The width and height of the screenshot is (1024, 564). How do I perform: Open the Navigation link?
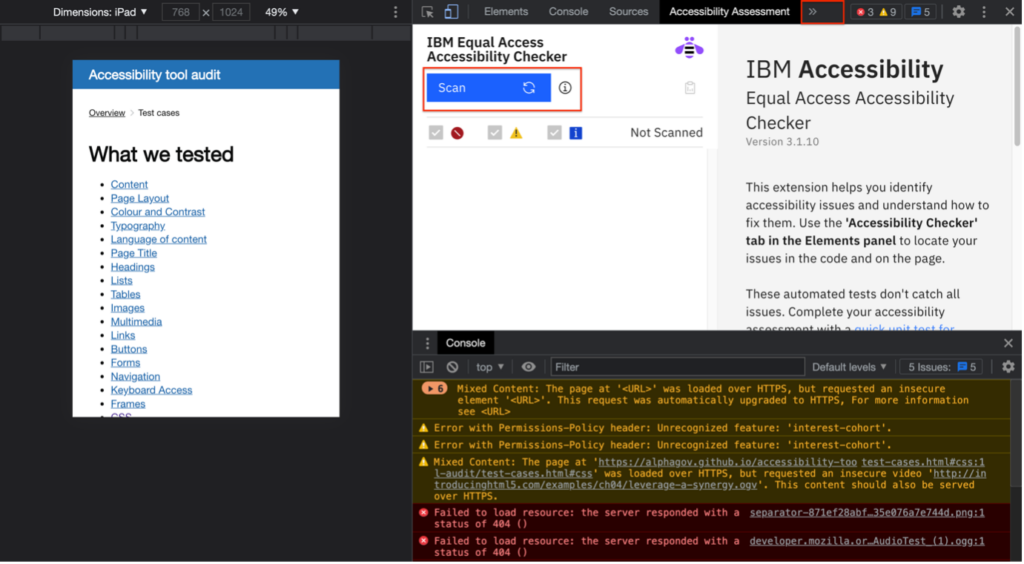135,377
